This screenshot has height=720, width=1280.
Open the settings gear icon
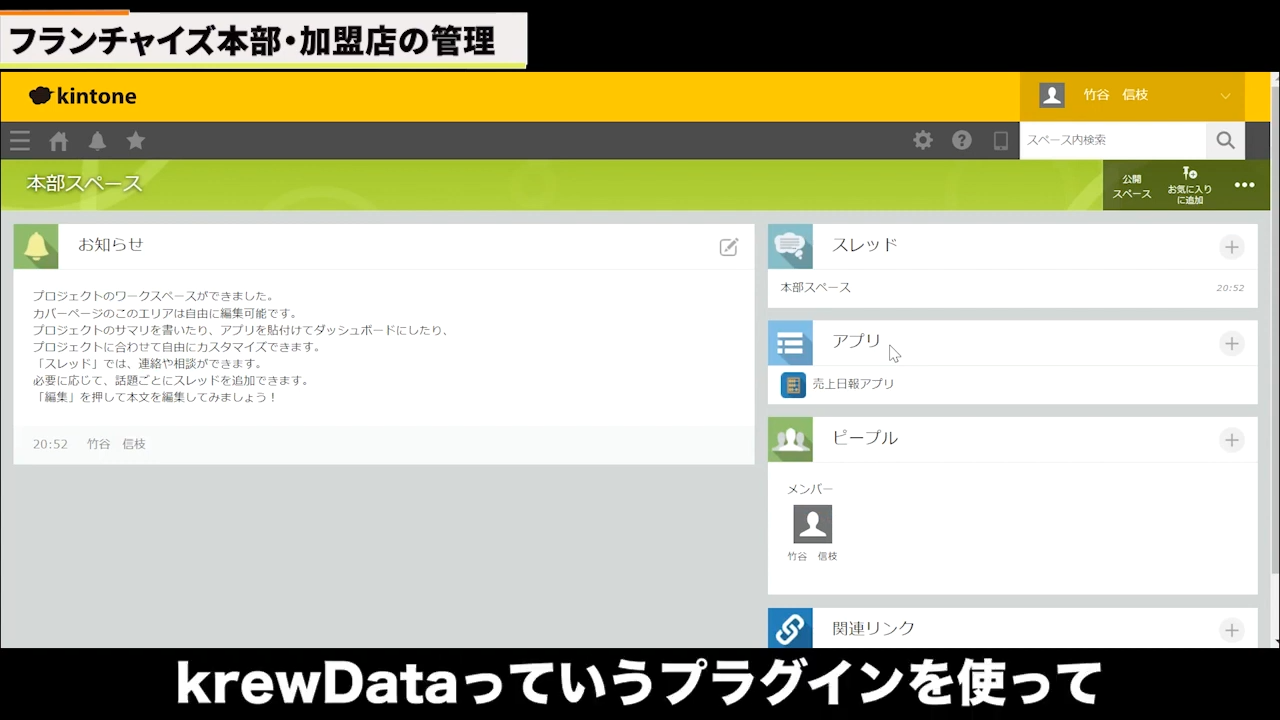tap(923, 140)
